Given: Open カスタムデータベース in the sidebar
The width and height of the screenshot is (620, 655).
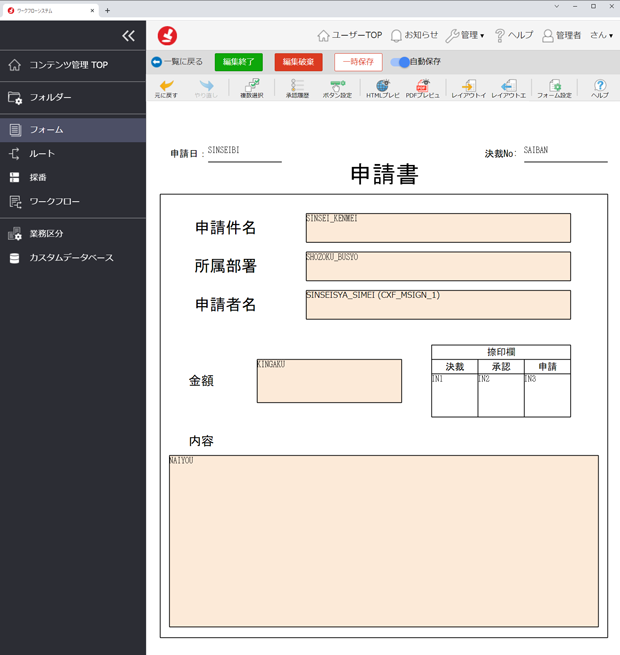Looking at the screenshot, I should [x=71, y=258].
